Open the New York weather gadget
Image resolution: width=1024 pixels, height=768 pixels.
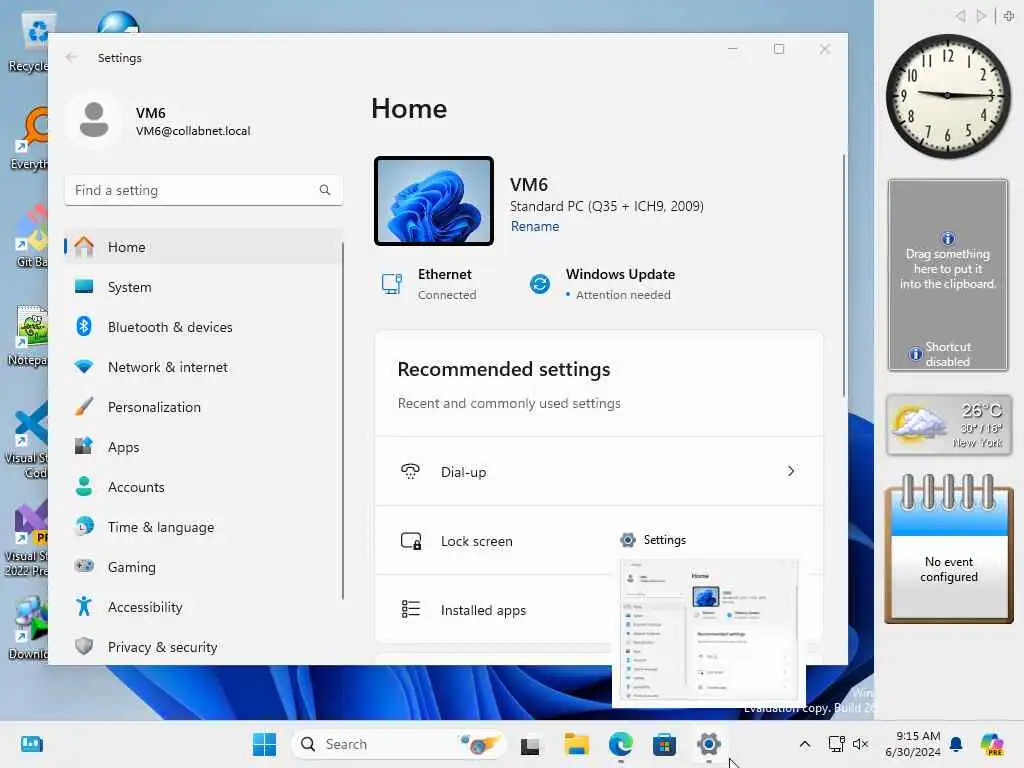click(x=948, y=425)
